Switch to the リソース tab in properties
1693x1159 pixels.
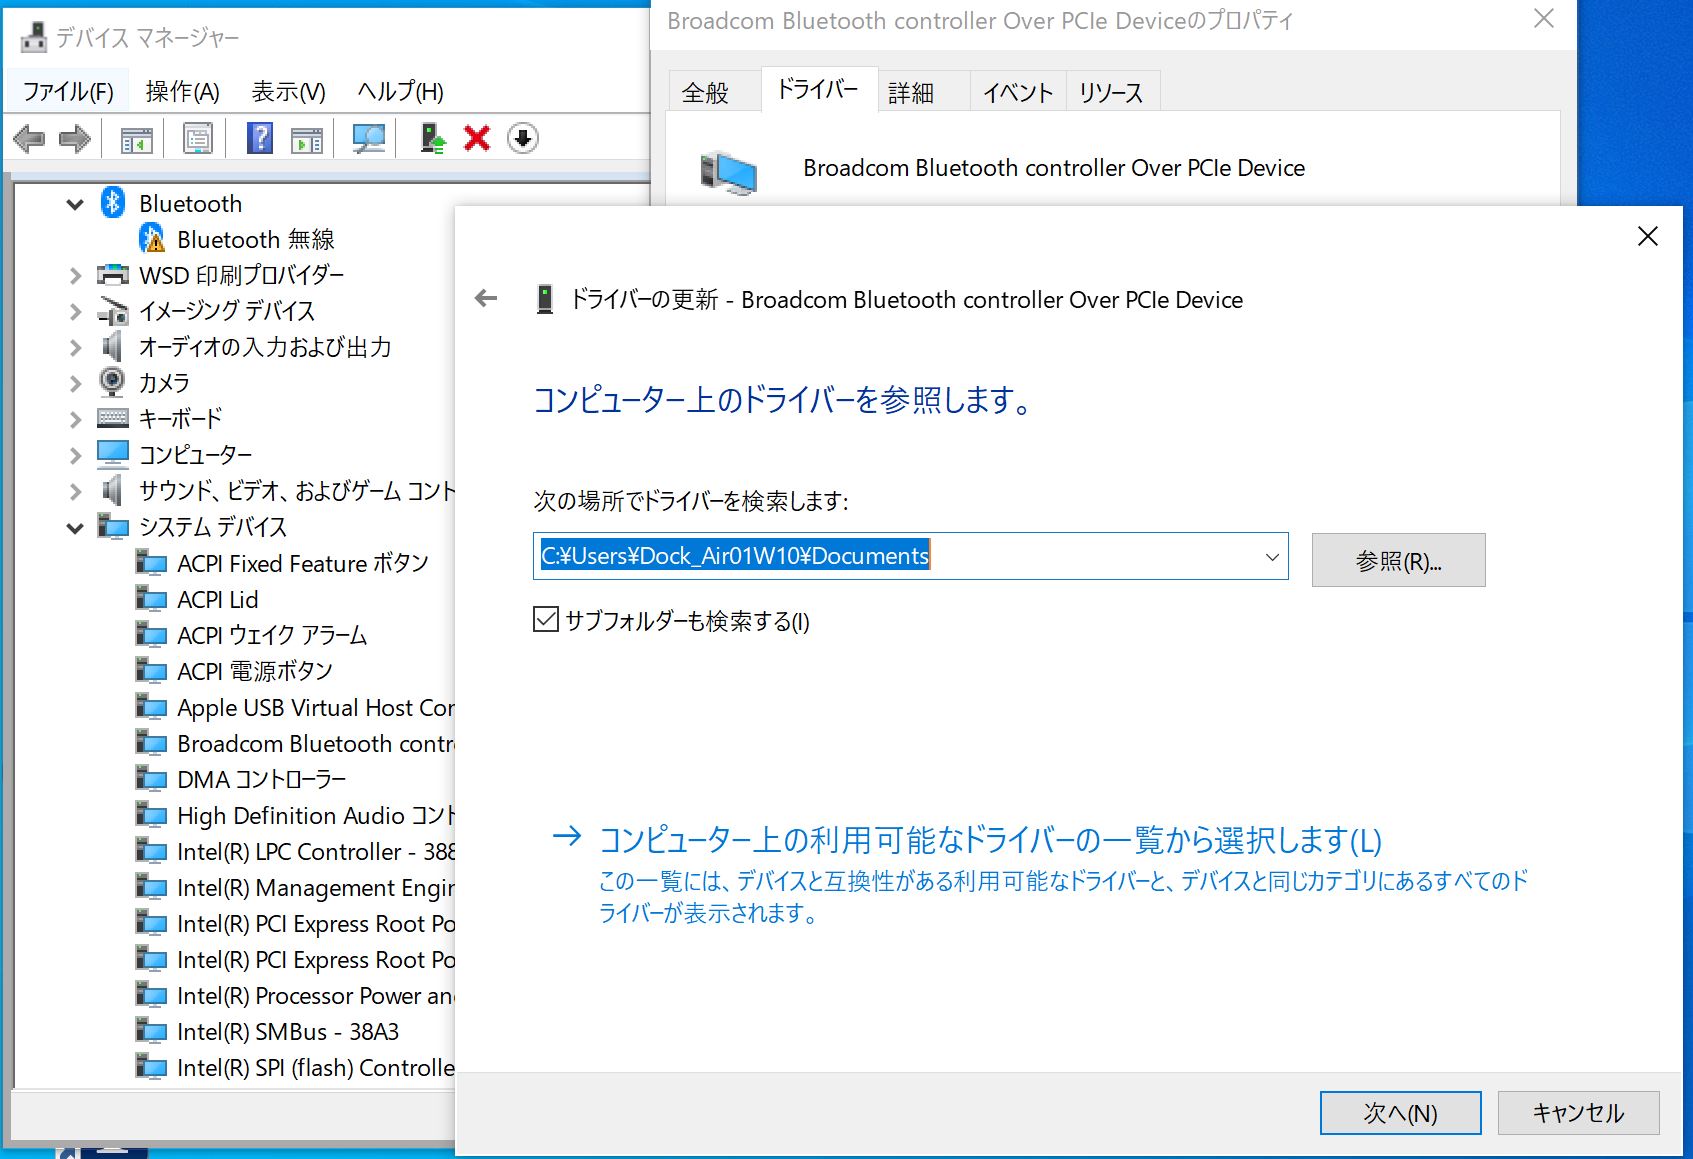point(1111,93)
